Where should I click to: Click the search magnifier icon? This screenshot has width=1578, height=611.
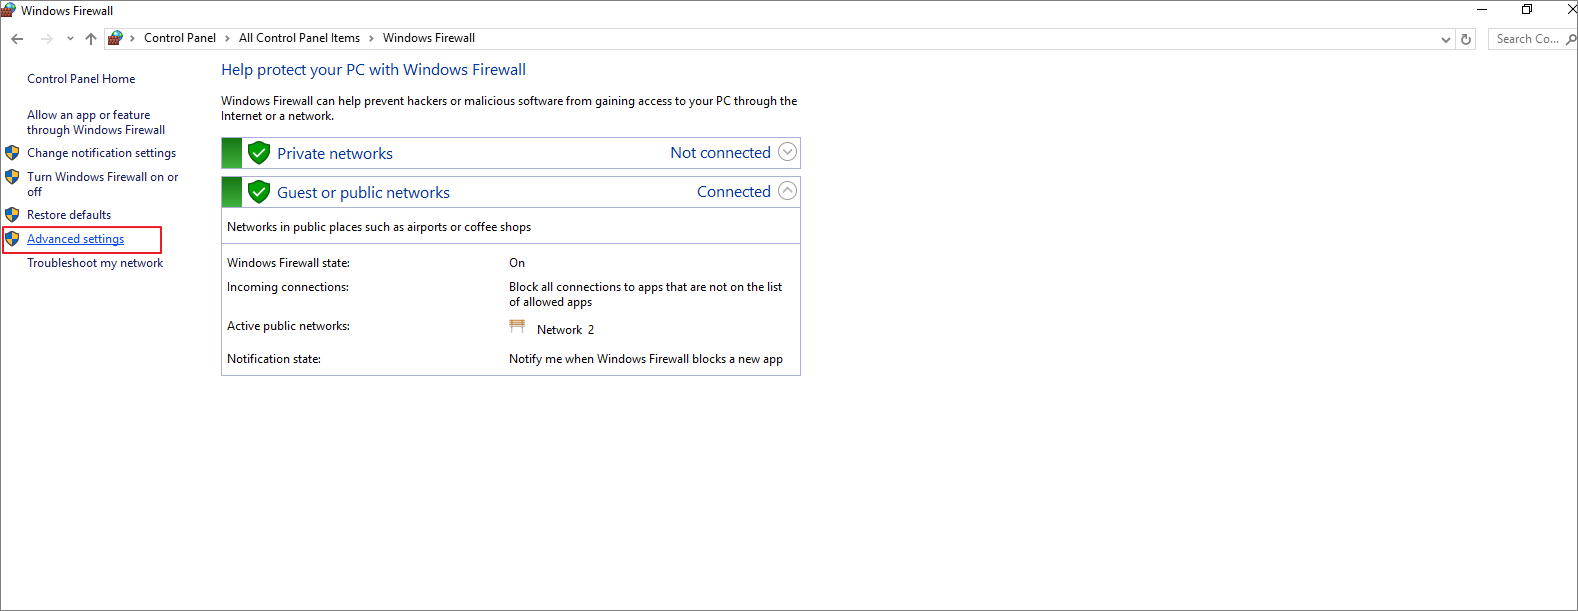tap(1571, 39)
